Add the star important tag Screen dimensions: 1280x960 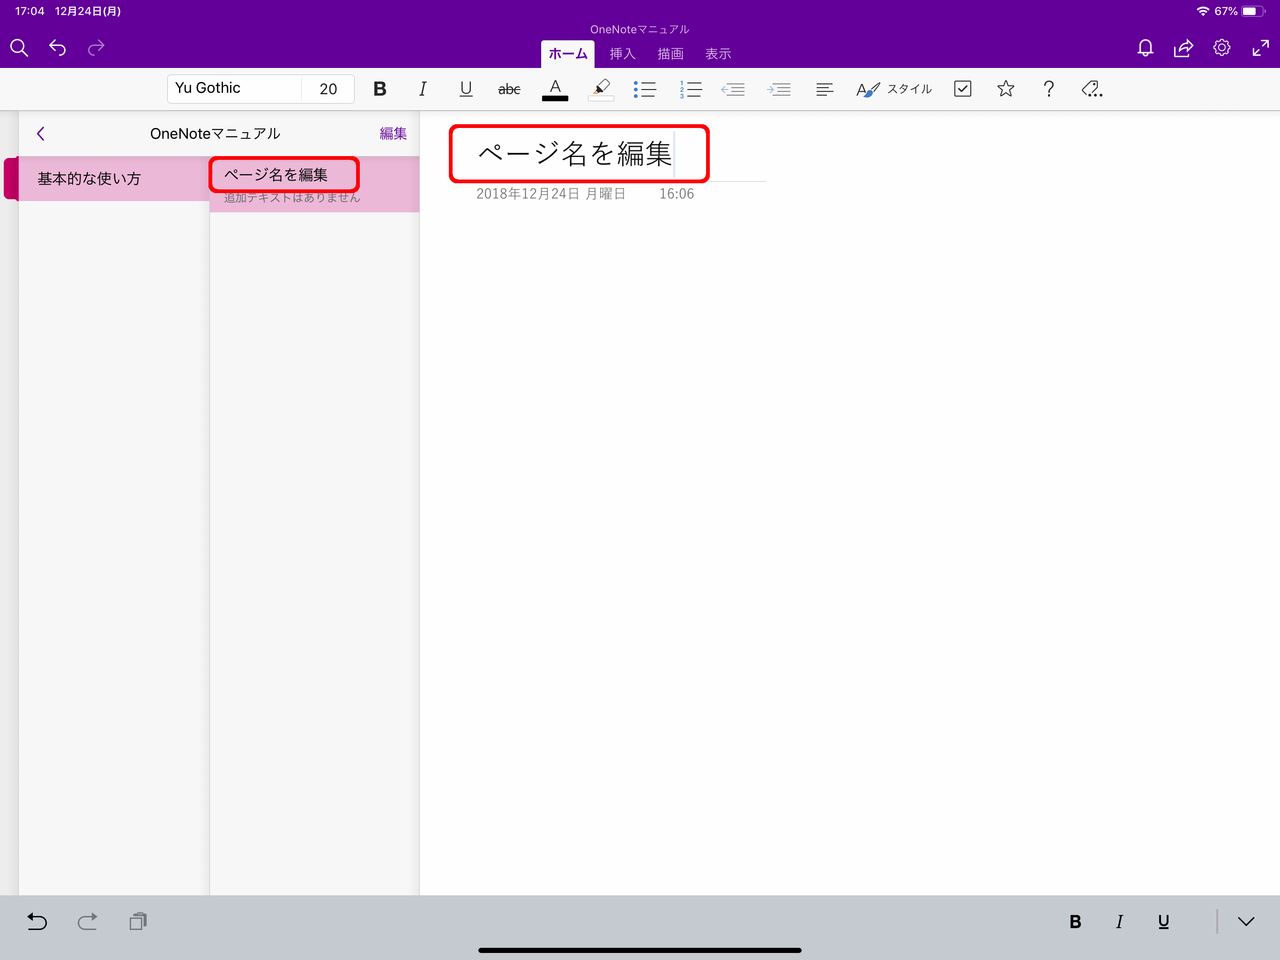(x=1006, y=89)
